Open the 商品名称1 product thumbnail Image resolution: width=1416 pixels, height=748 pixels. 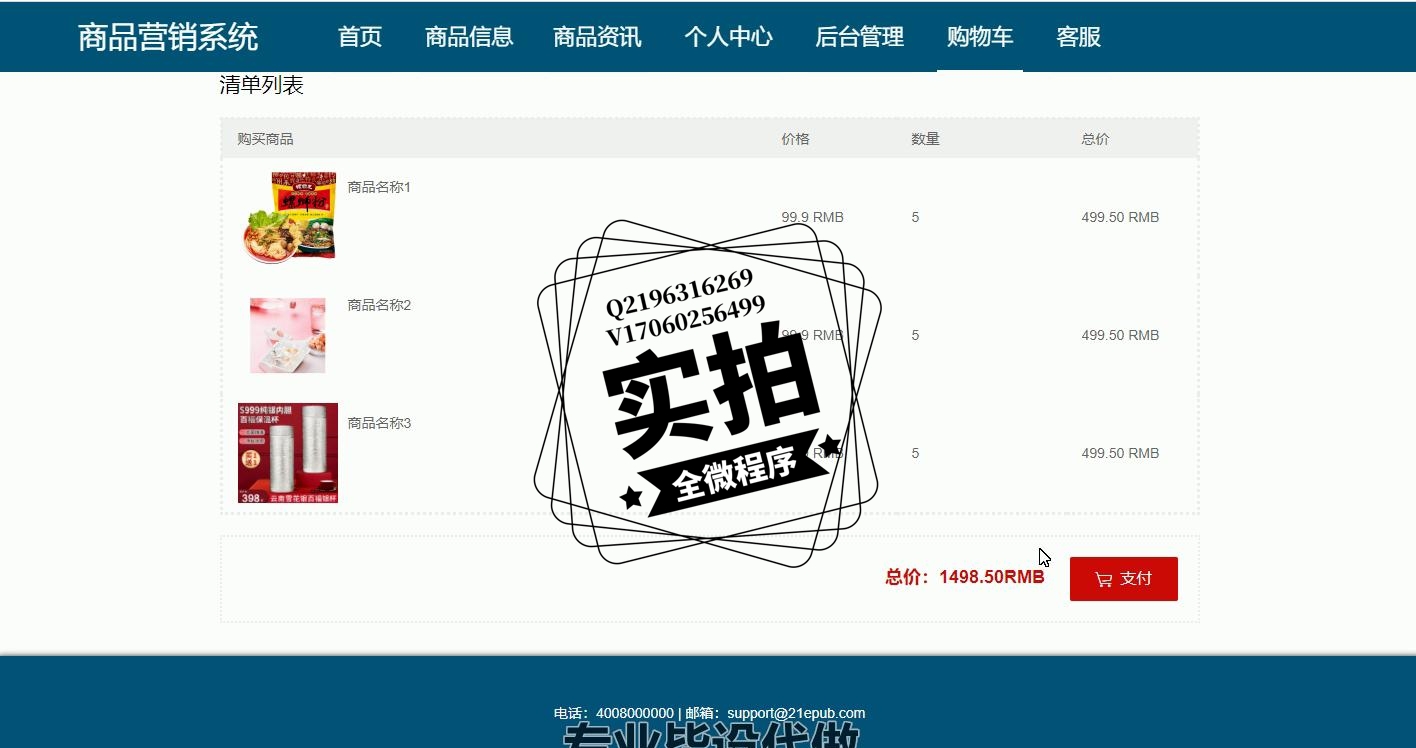[x=289, y=217]
